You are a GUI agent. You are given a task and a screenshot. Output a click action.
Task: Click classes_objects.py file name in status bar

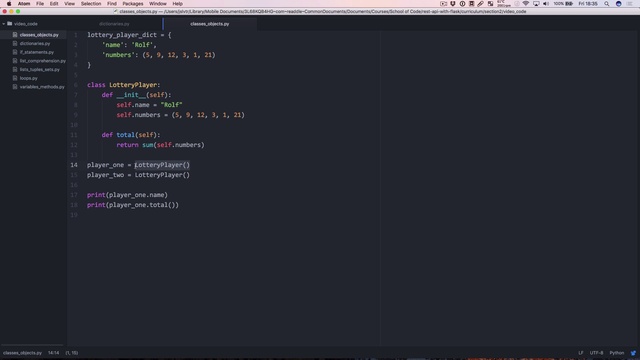click(x=22, y=353)
